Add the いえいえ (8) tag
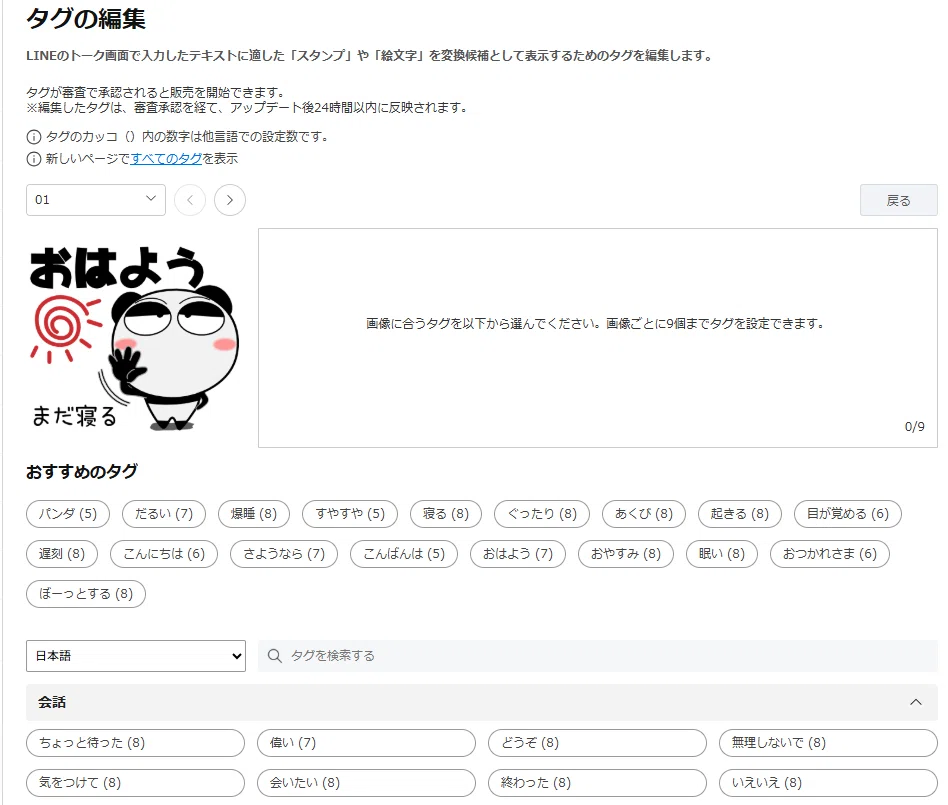The width and height of the screenshot is (948, 805). pos(828,783)
